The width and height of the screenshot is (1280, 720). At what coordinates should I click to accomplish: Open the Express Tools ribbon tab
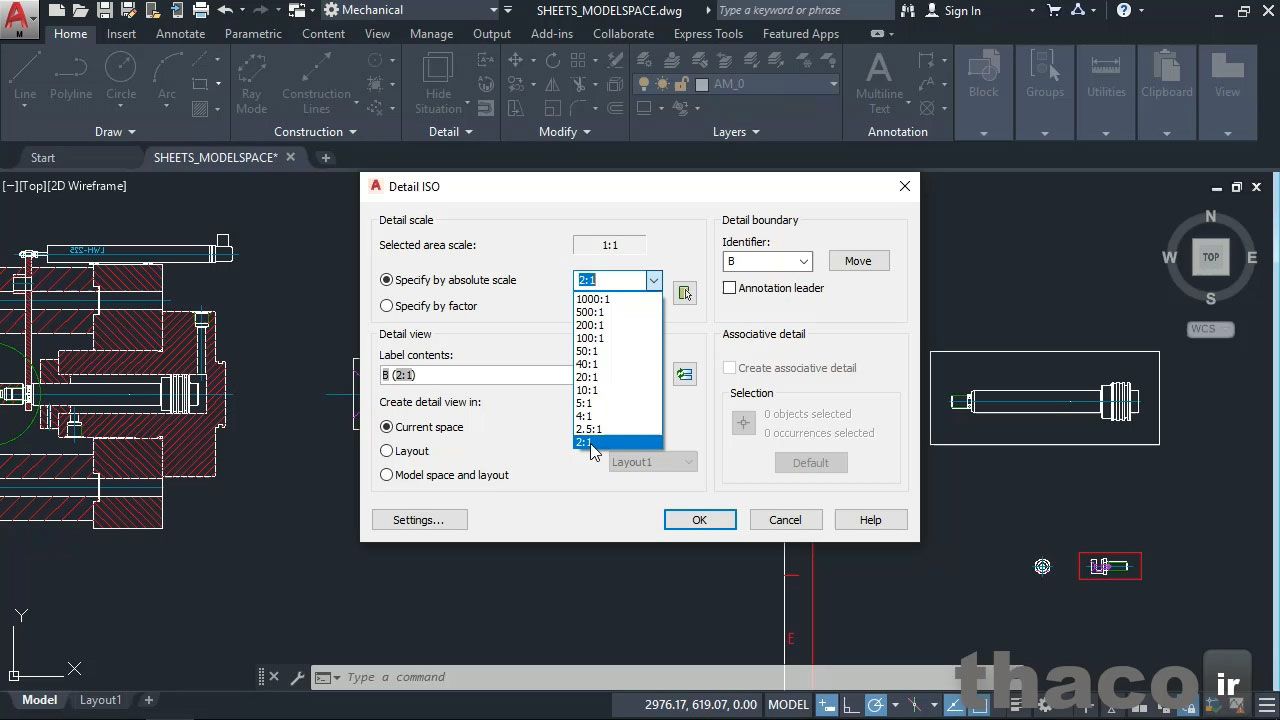click(x=708, y=34)
